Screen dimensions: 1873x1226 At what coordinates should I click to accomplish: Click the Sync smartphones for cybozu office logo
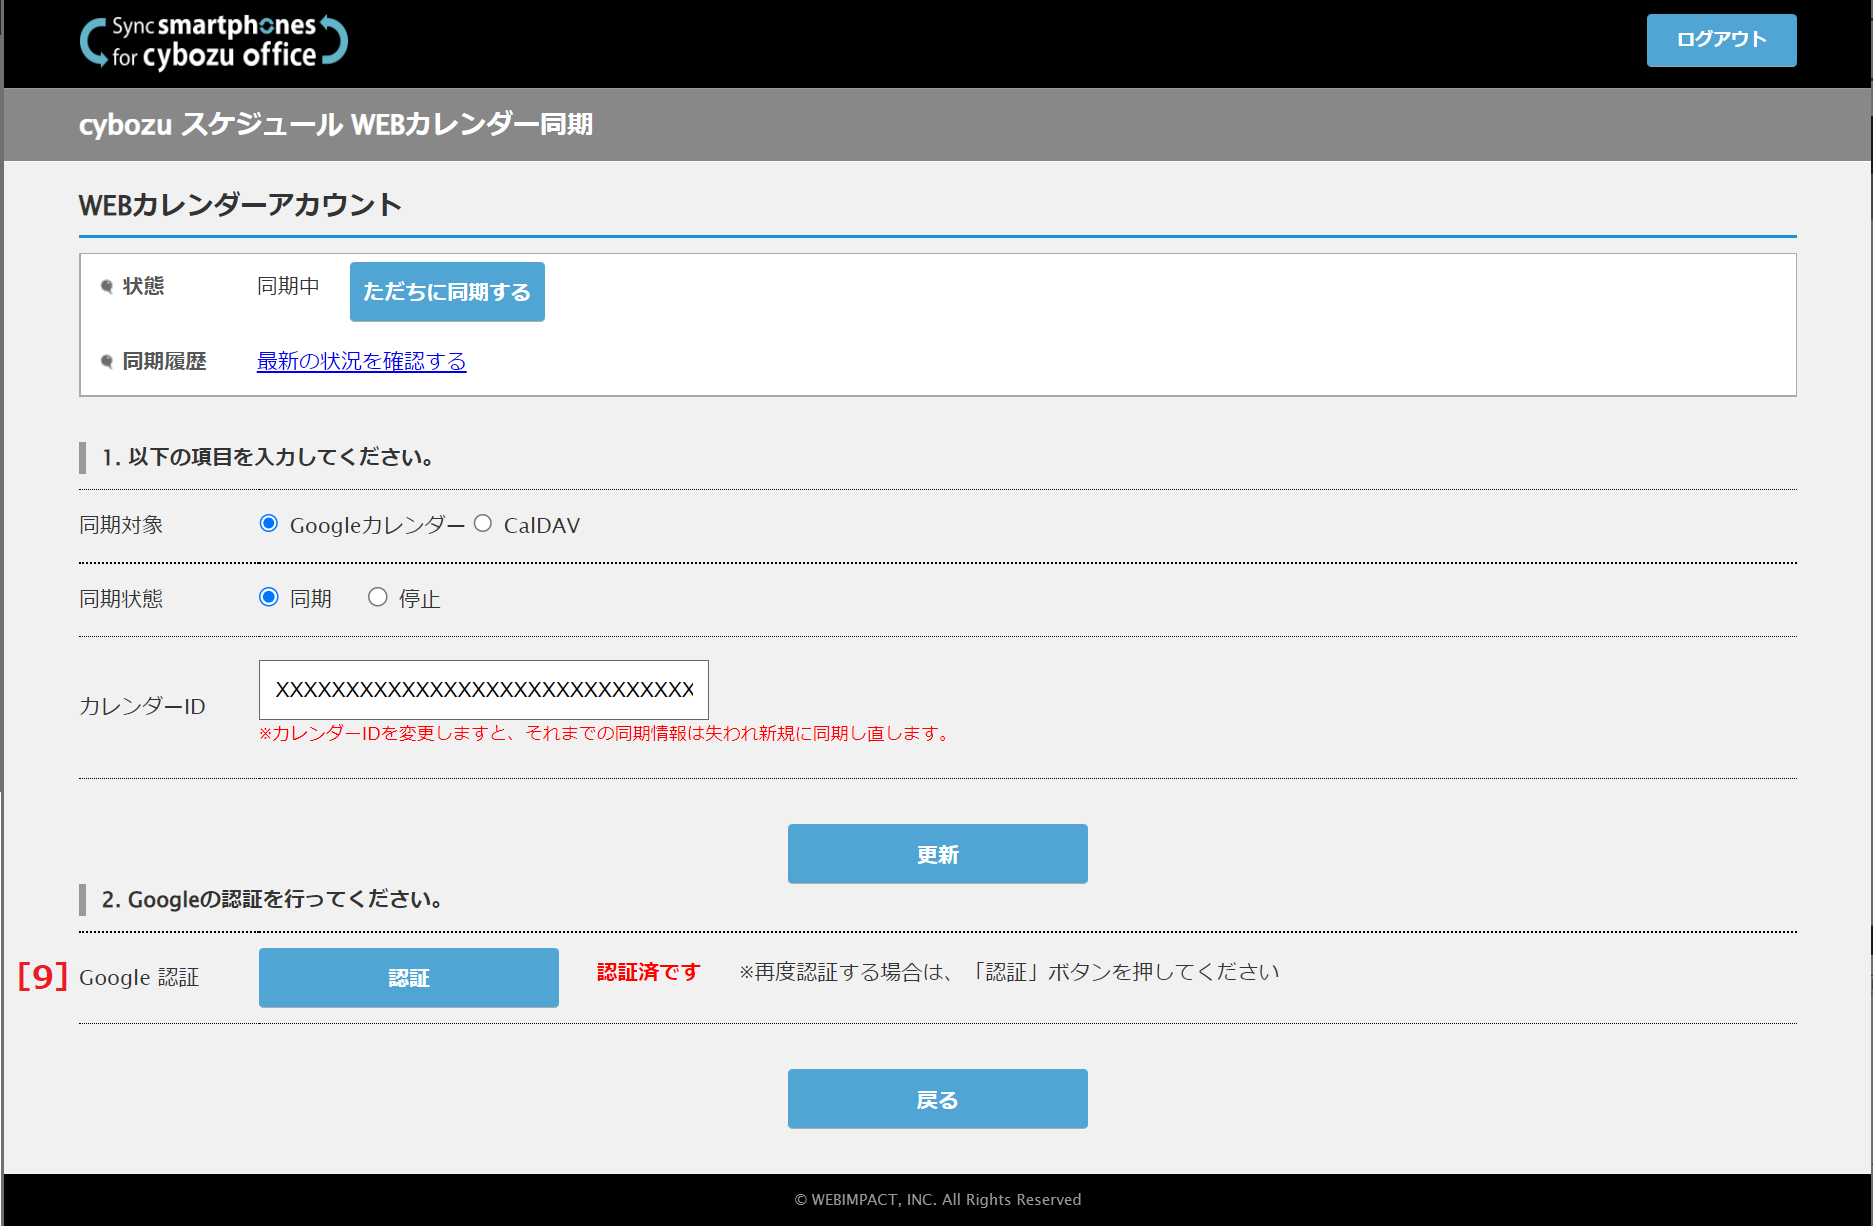(214, 42)
